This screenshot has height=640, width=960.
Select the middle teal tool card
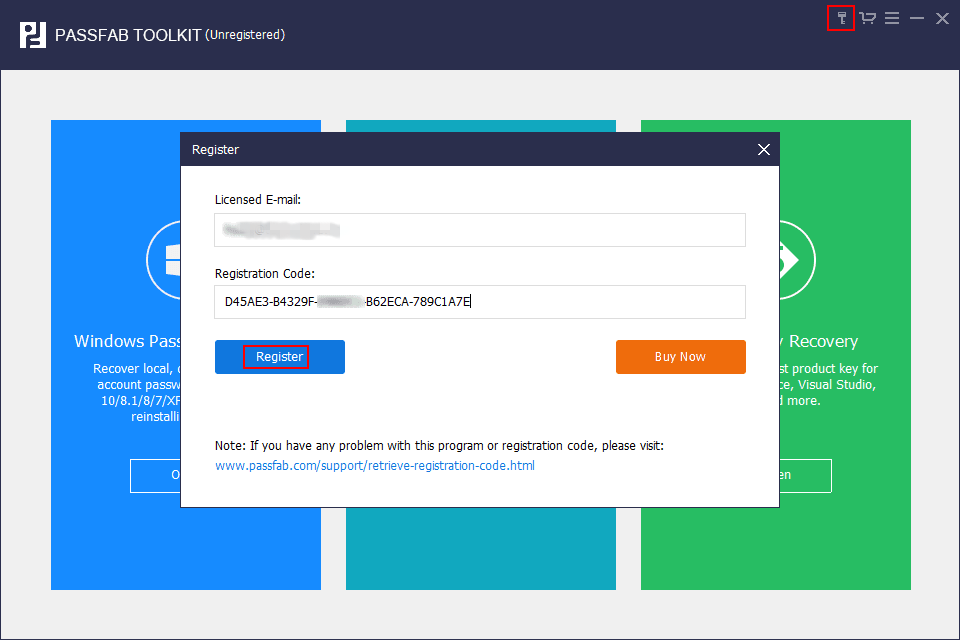(481, 548)
